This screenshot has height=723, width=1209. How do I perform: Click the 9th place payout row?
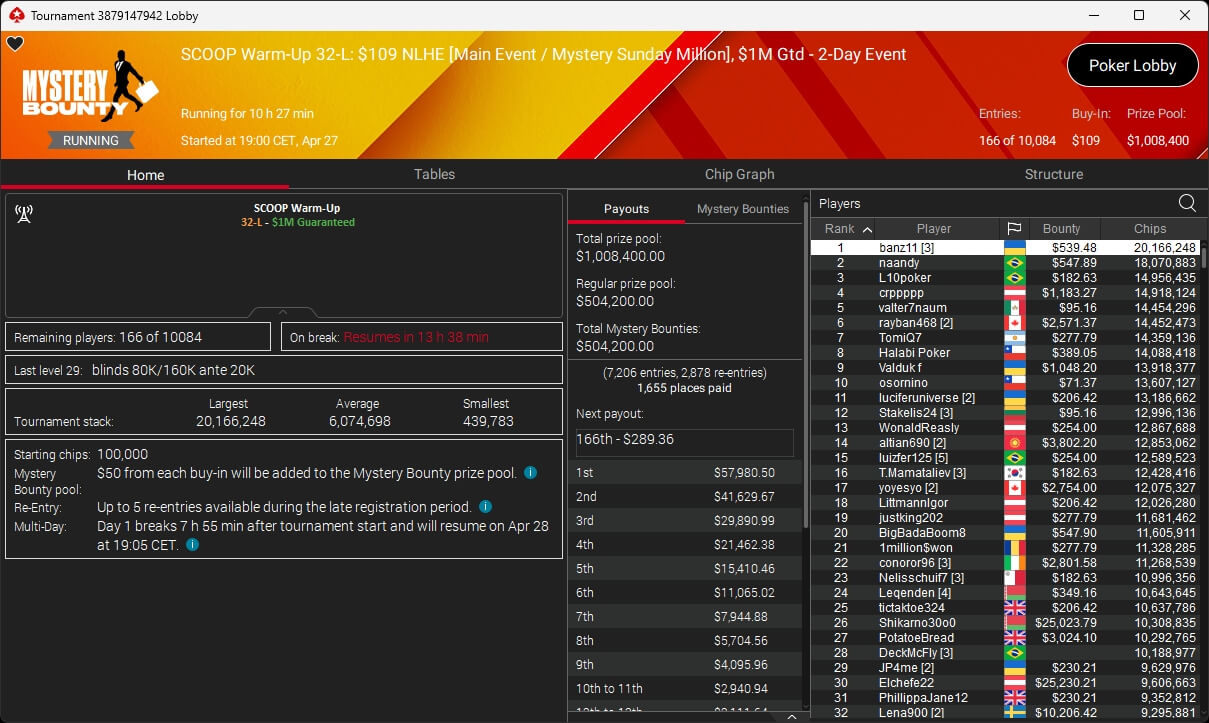click(684, 664)
